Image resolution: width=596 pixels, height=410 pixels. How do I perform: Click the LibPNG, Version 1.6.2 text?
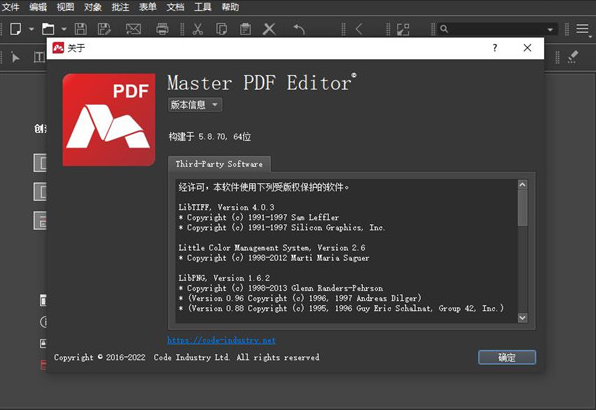click(x=224, y=278)
